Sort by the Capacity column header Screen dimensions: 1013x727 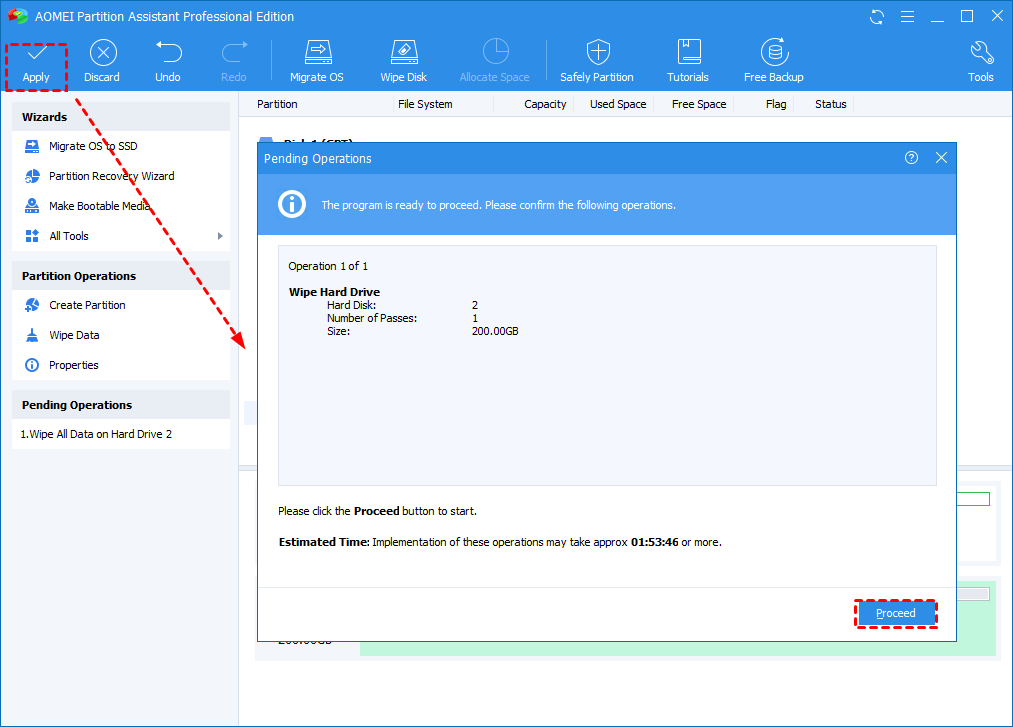point(545,104)
